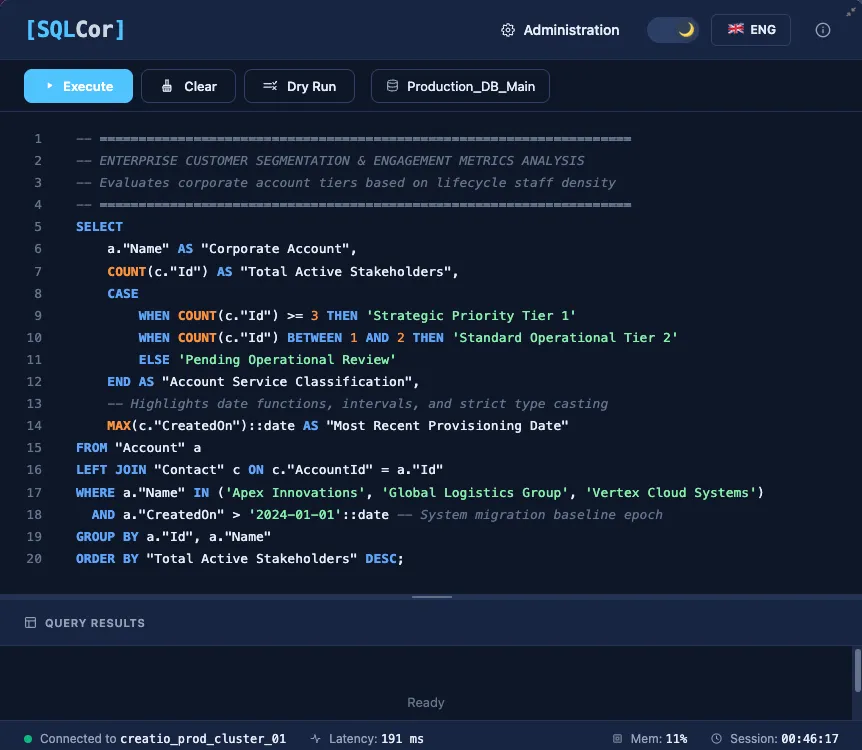This screenshot has height=750, width=862.
Task: Click 'Vertex Cloud Systems' string
Action: coord(671,493)
